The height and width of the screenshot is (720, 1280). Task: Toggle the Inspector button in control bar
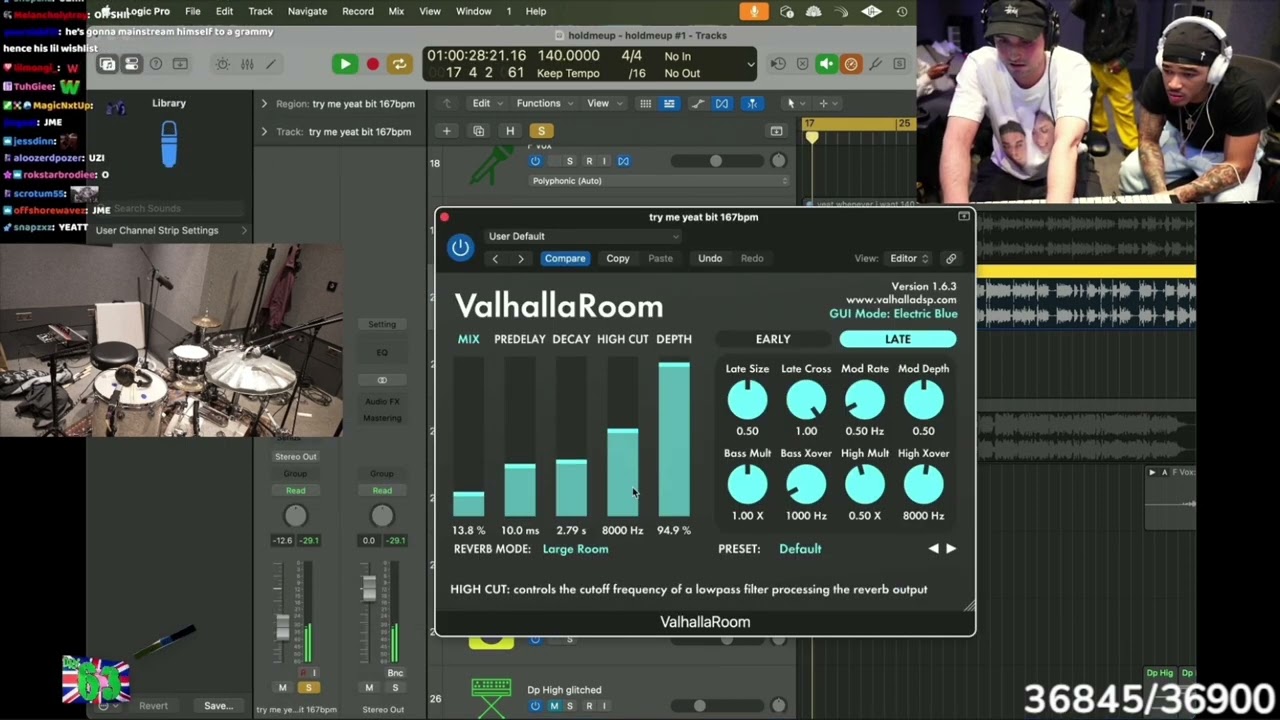pos(131,64)
